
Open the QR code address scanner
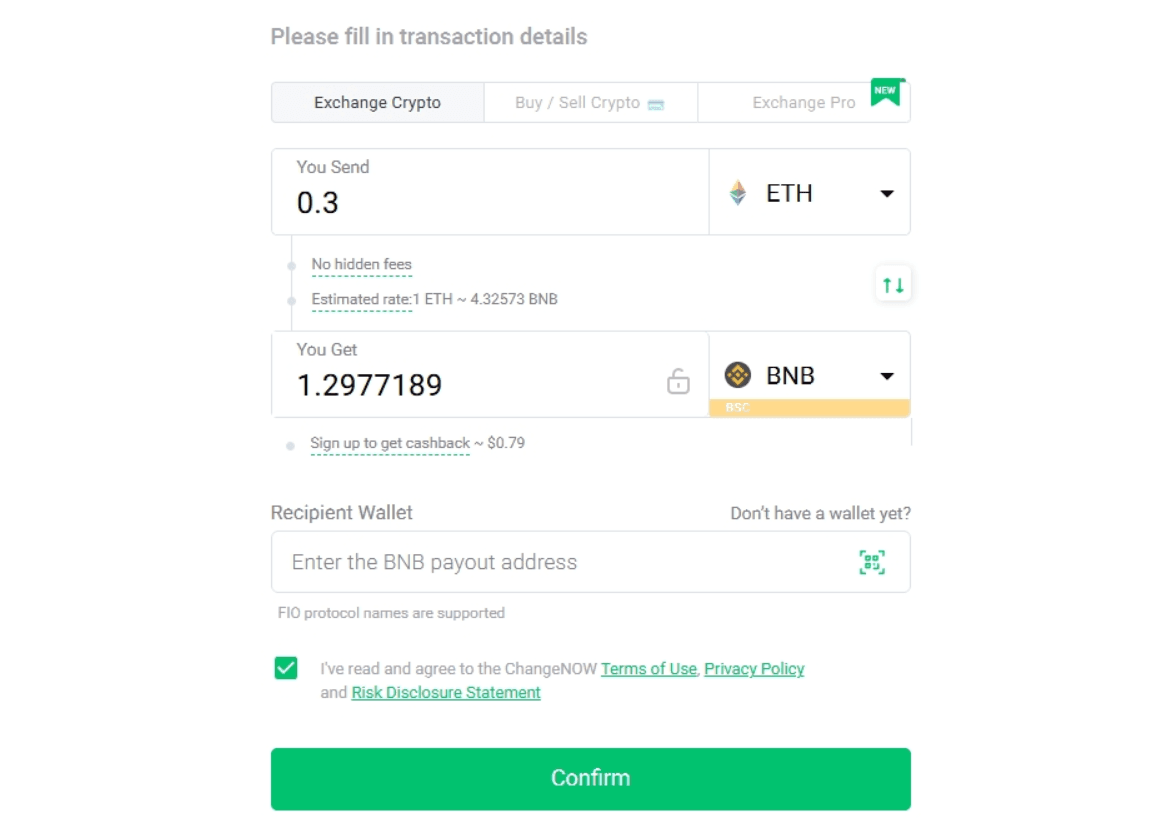[871, 561]
